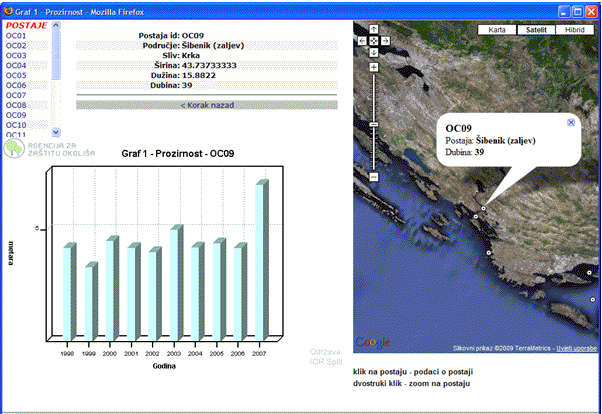Viewport: 602px width, 414px height.
Task: Open station OC05 from the list
Action: click(x=16, y=75)
